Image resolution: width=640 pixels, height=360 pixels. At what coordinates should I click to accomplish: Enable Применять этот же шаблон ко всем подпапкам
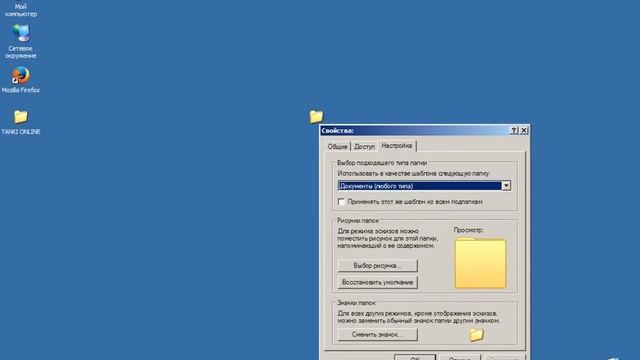(341, 202)
